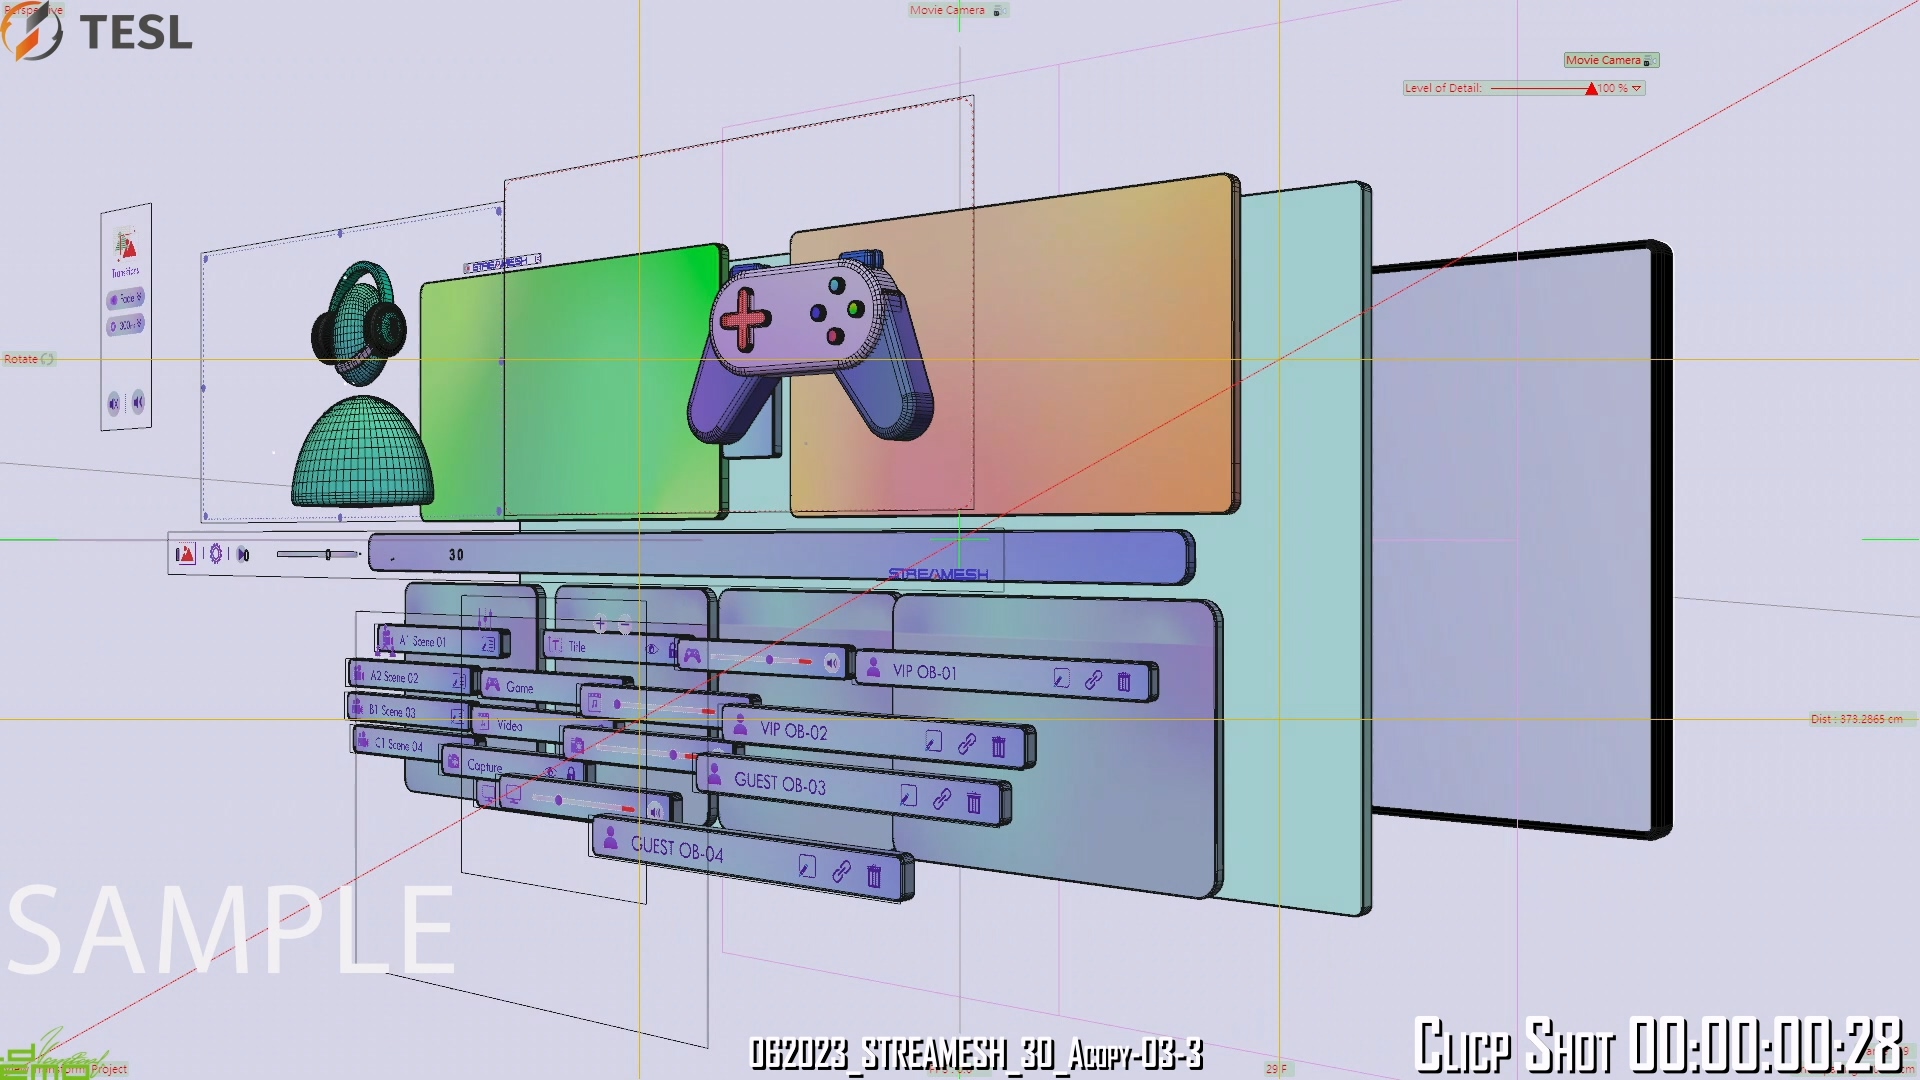
Task: Click the trash icon on VIP OB-01
Action: click(1124, 683)
